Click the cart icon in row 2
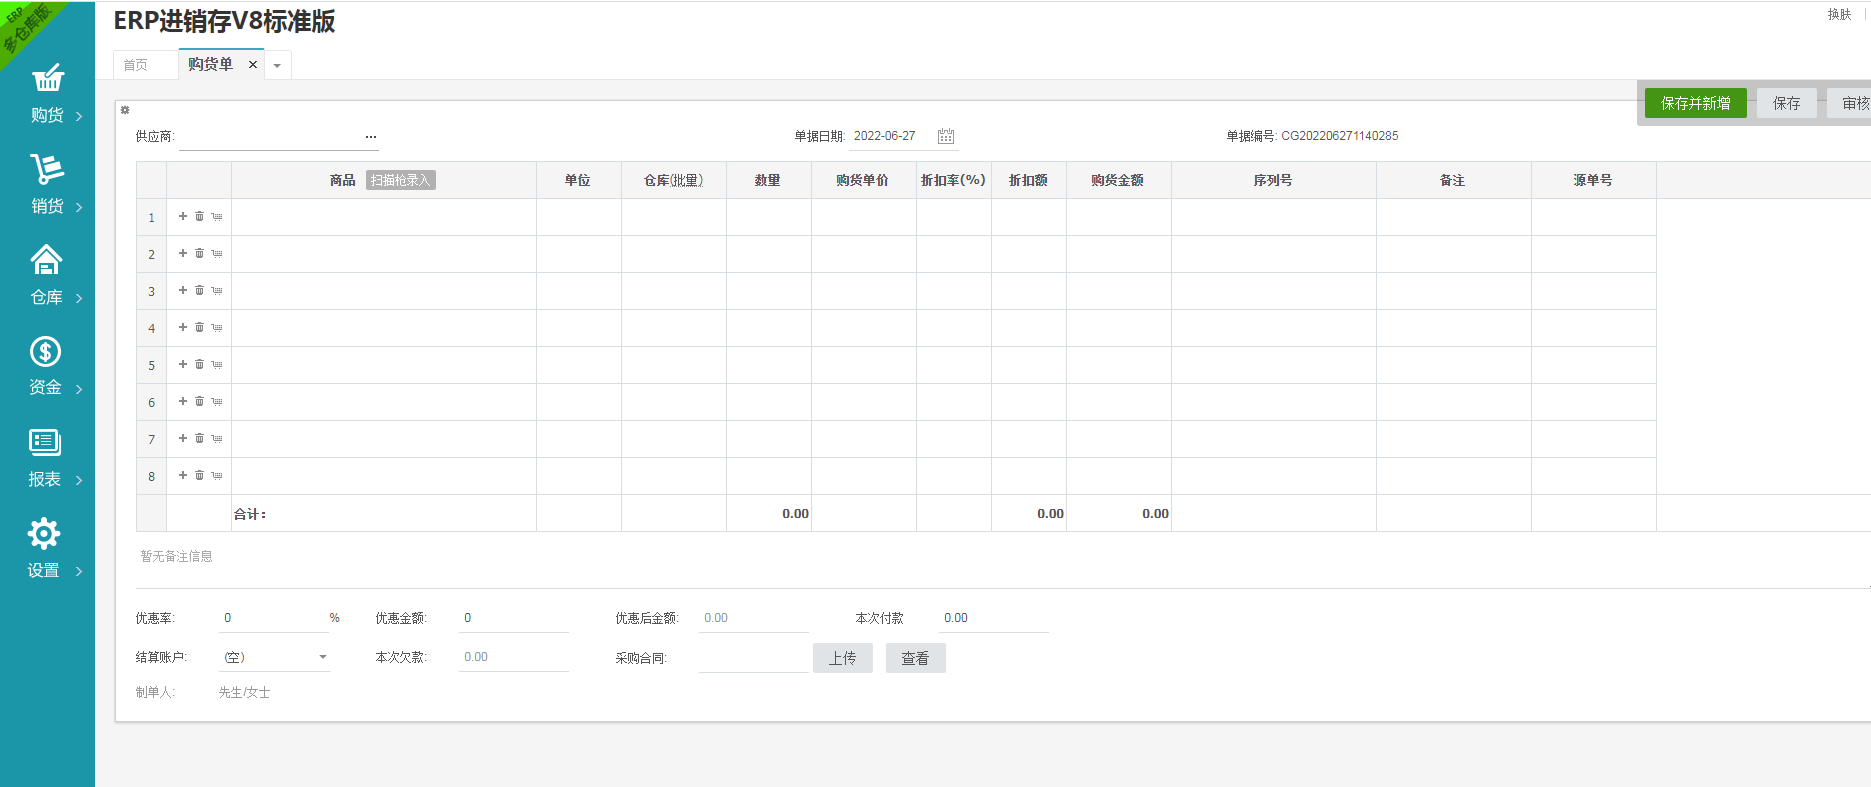The width and height of the screenshot is (1871, 787). coord(216,253)
